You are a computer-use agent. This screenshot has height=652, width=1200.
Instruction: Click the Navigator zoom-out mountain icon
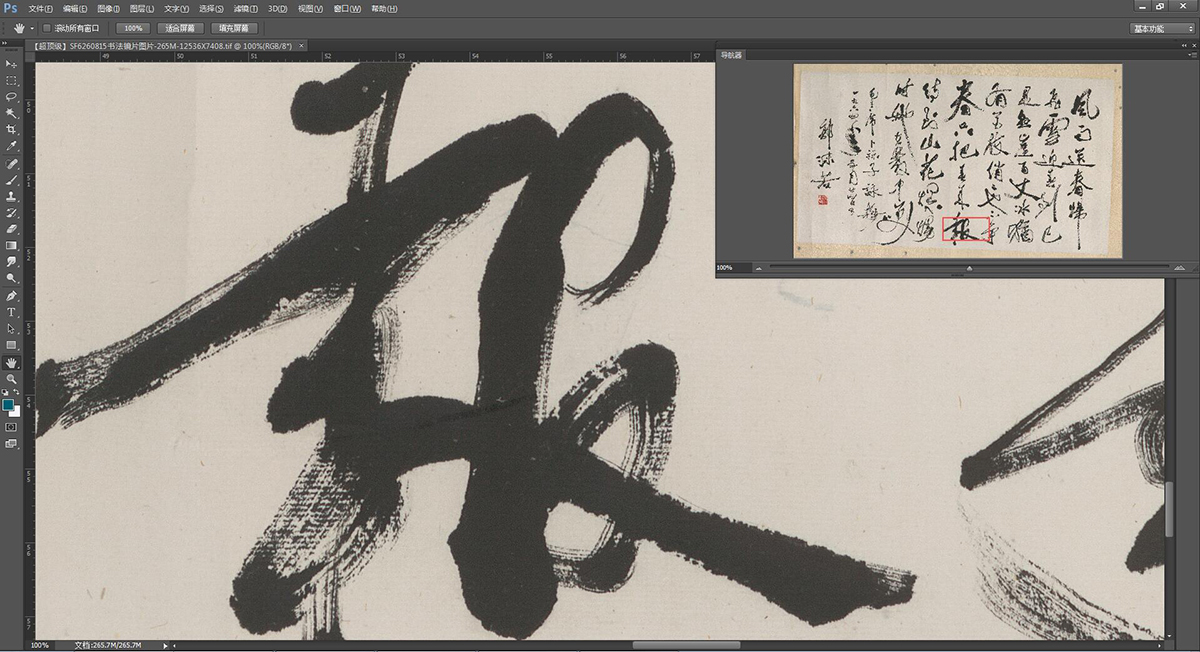click(x=757, y=268)
